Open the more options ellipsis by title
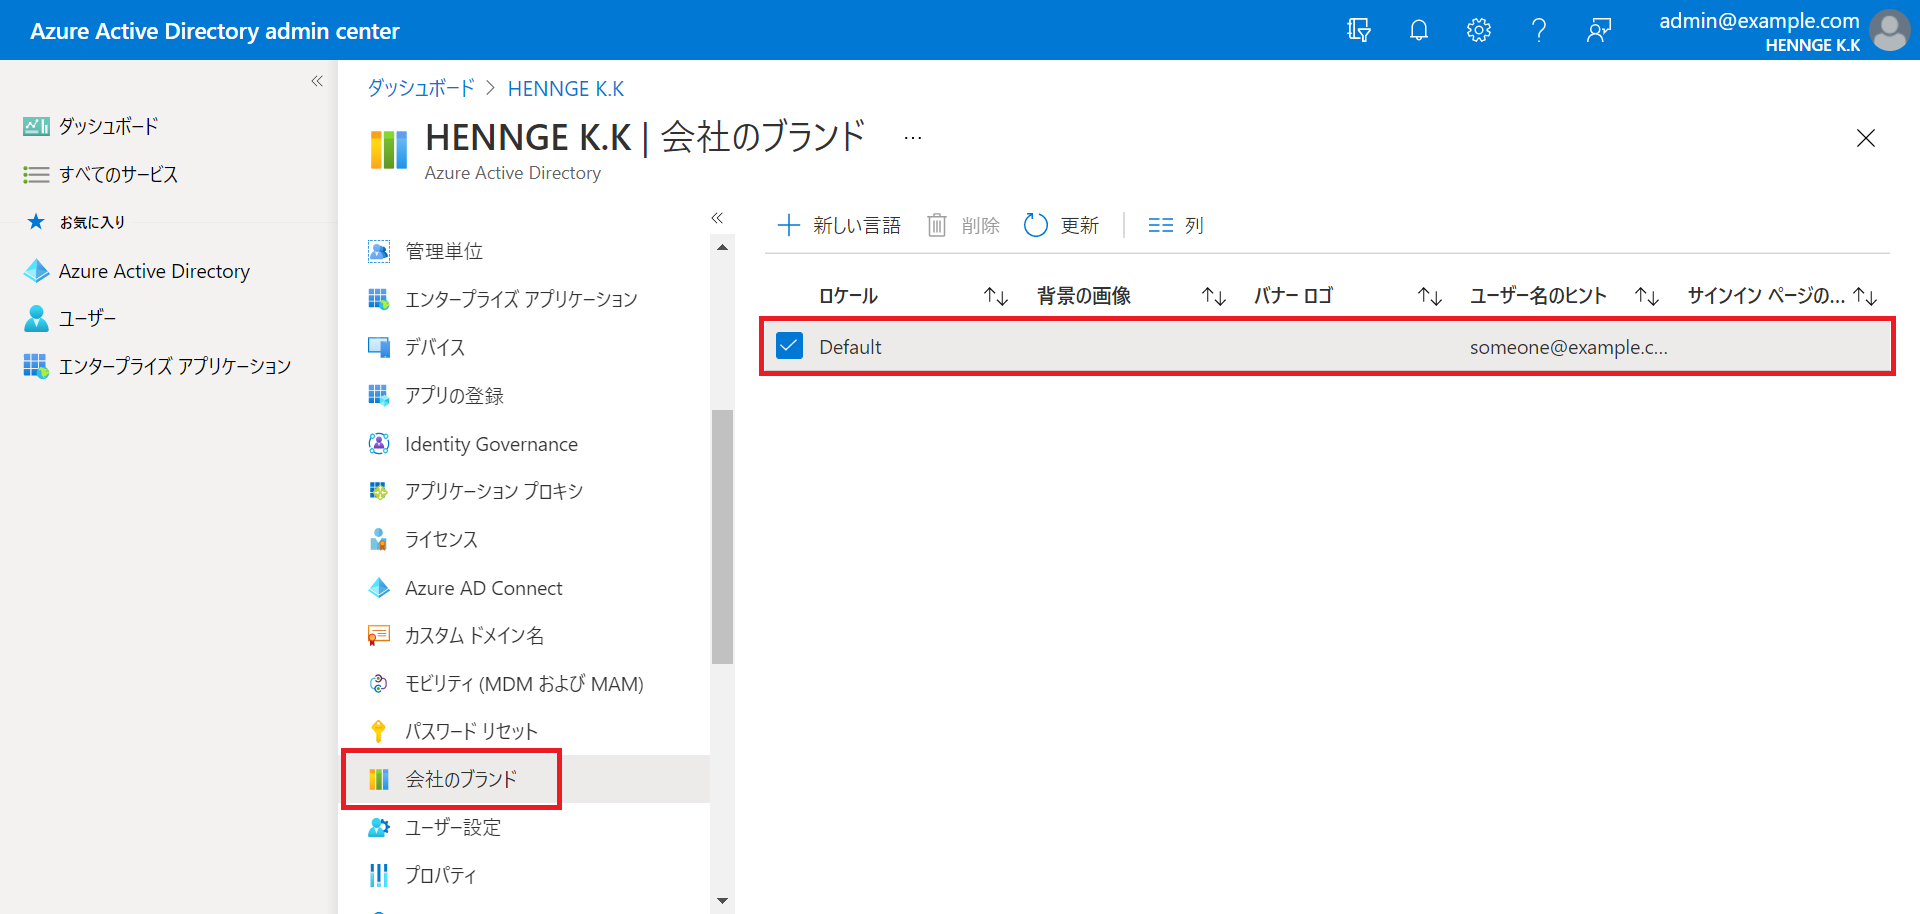This screenshot has width=1920, height=914. (x=912, y=138)
